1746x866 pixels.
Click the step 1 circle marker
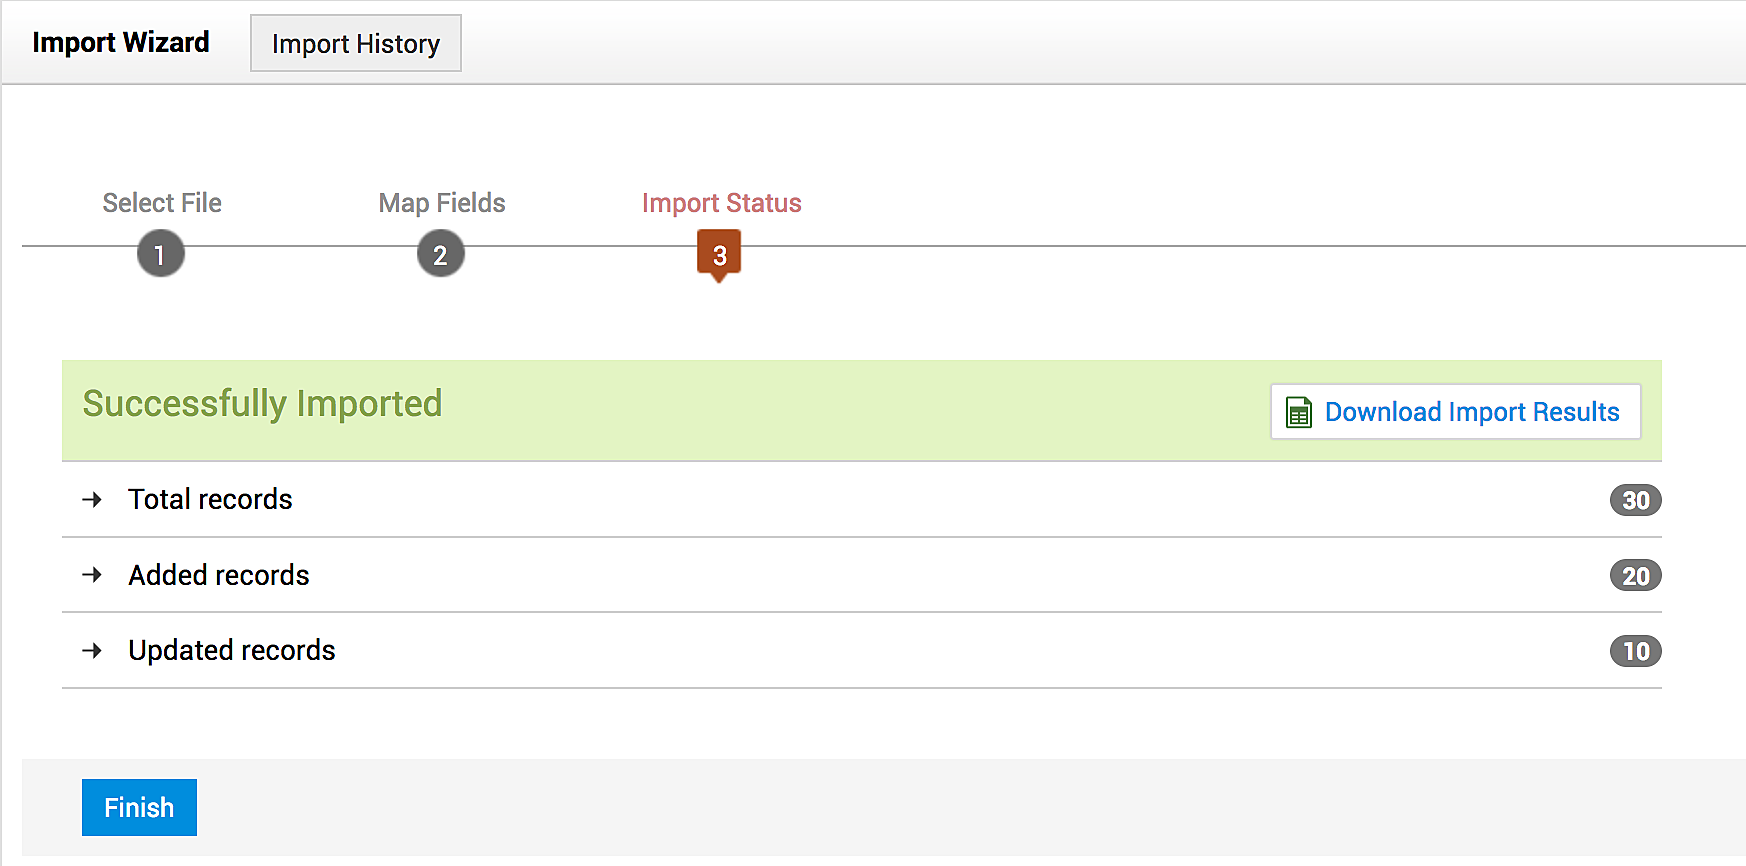click(160, 254)
